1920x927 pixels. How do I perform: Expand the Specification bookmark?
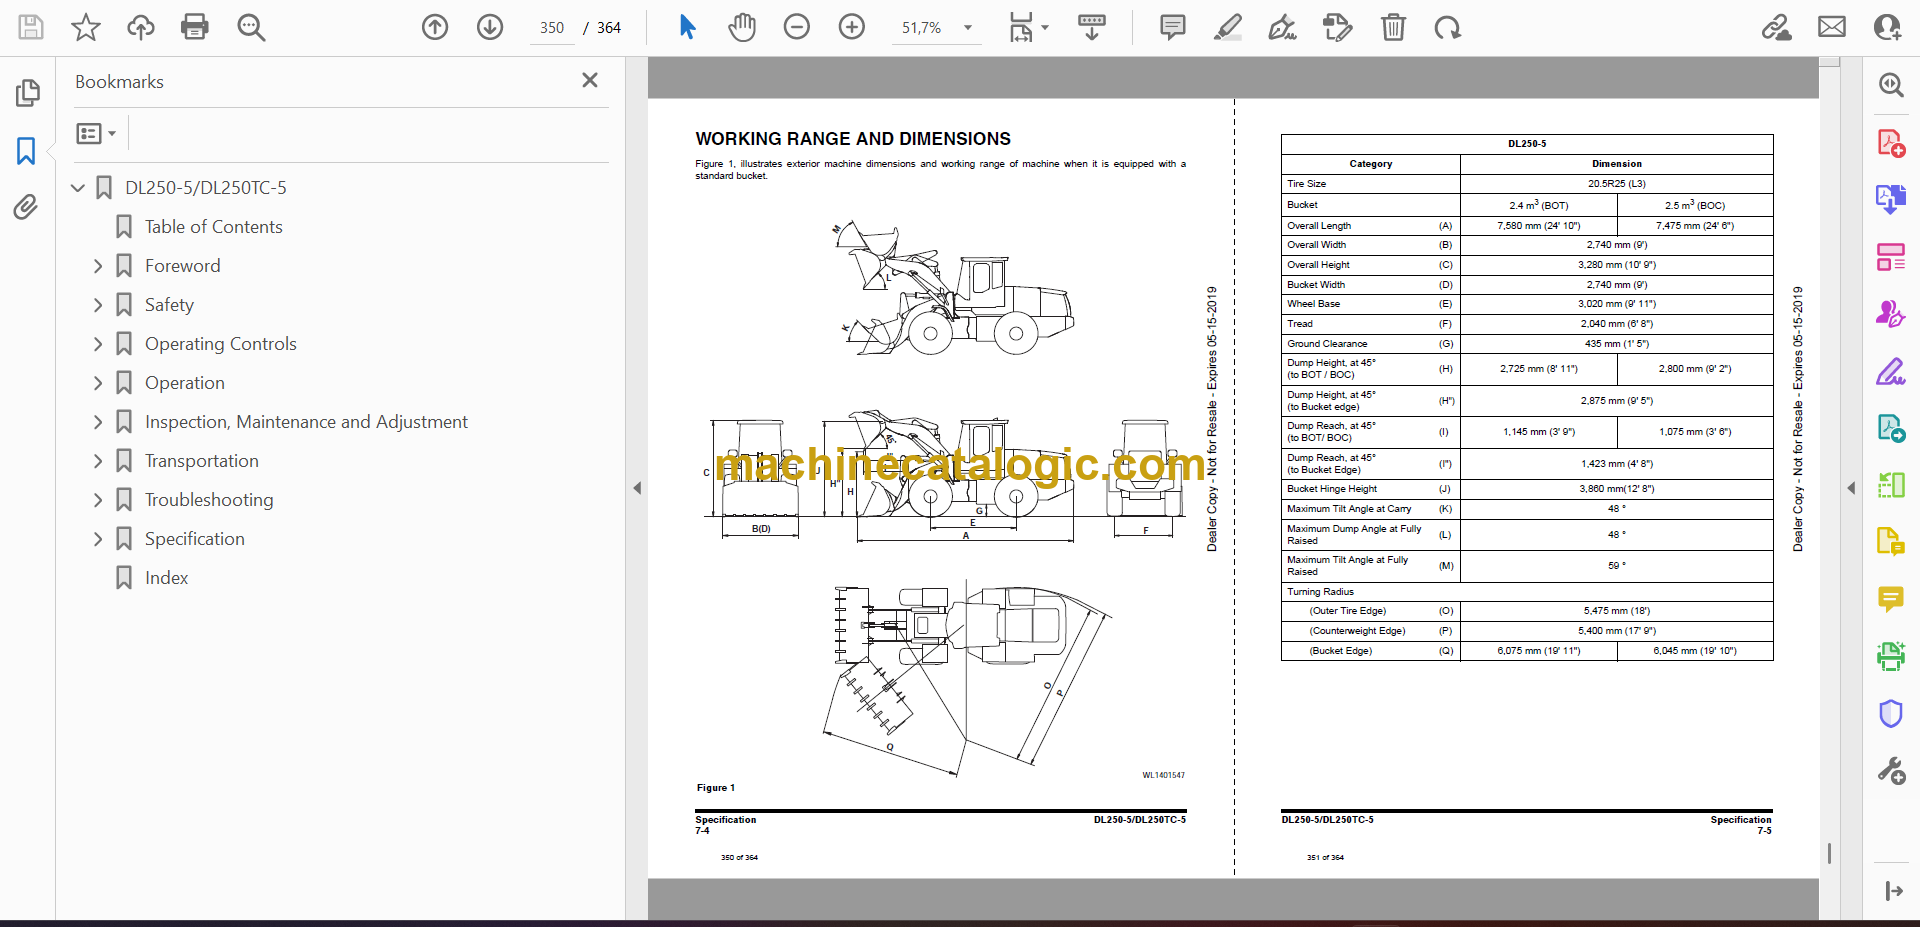click(x=98, y=539)
